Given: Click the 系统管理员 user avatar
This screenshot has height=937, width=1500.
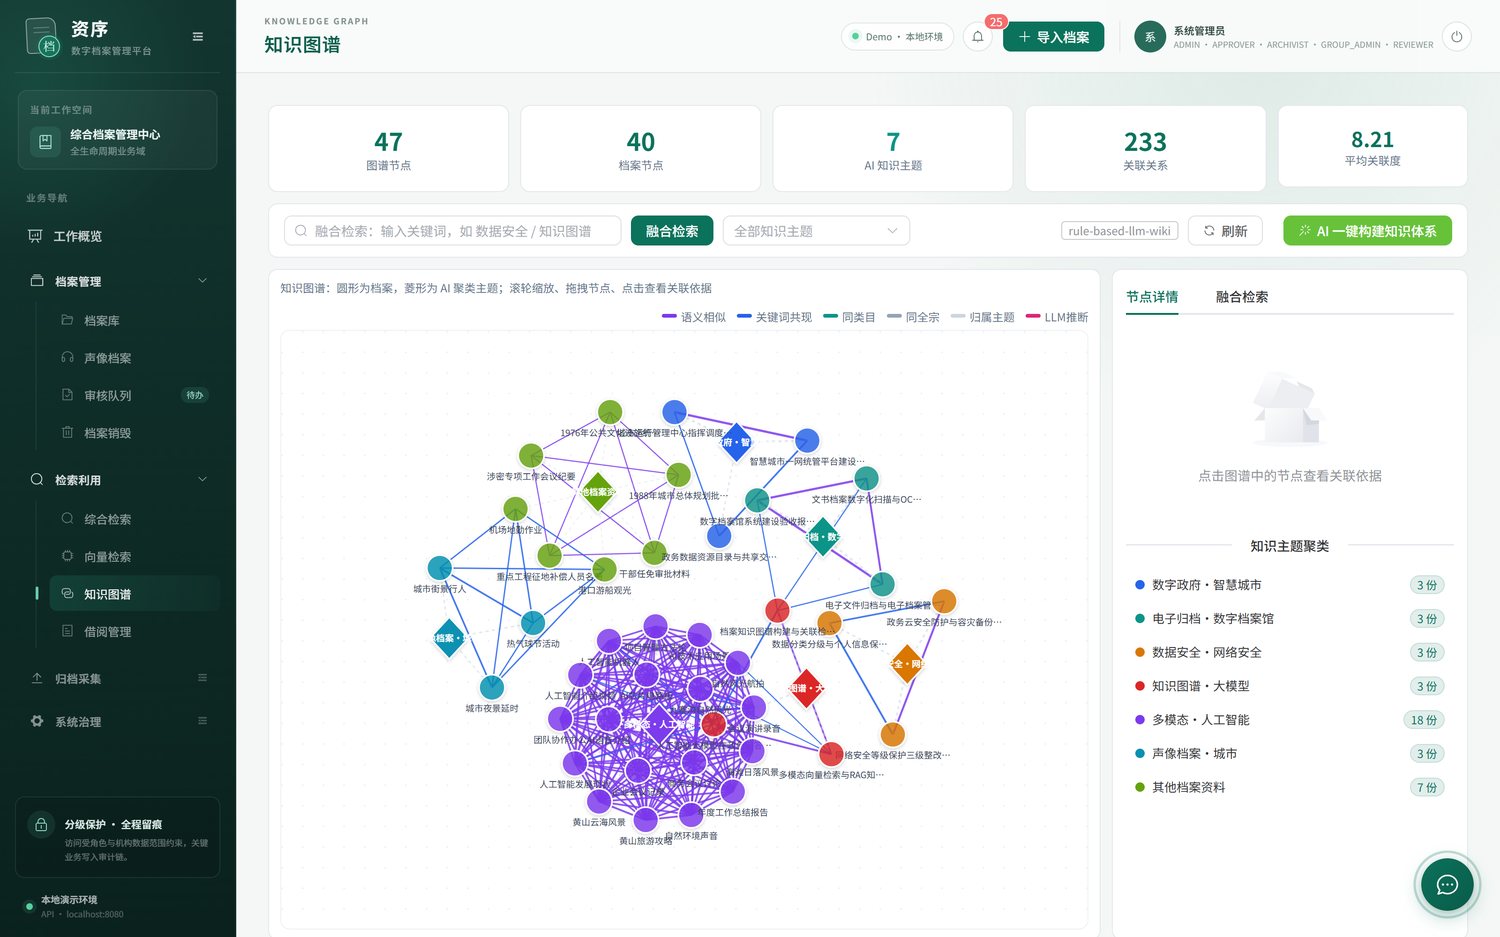Looking at the screenshot, I should pos(1150,37).
